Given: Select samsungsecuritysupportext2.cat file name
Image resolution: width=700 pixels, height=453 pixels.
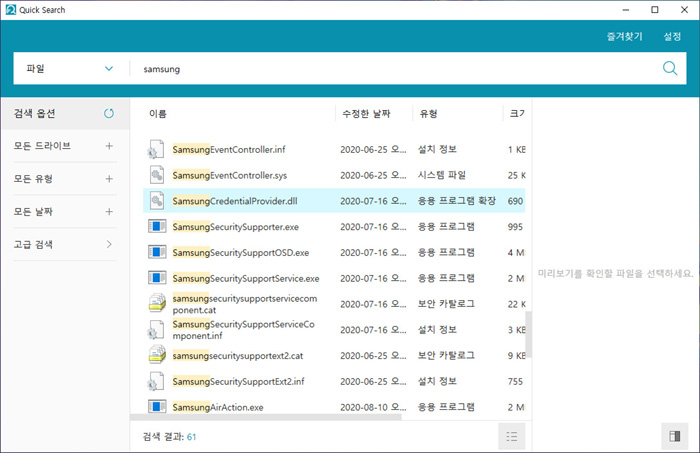Looking at the screenshot, I should pos(238,356).
